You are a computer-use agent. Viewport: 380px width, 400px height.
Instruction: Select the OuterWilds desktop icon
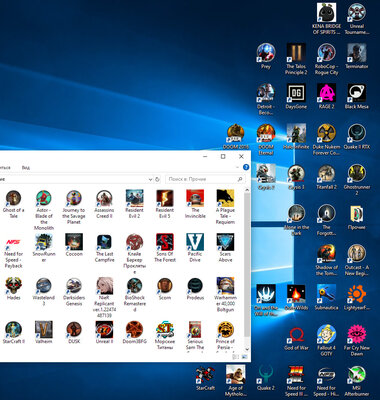pyautogui.click(x=296, y=298)
